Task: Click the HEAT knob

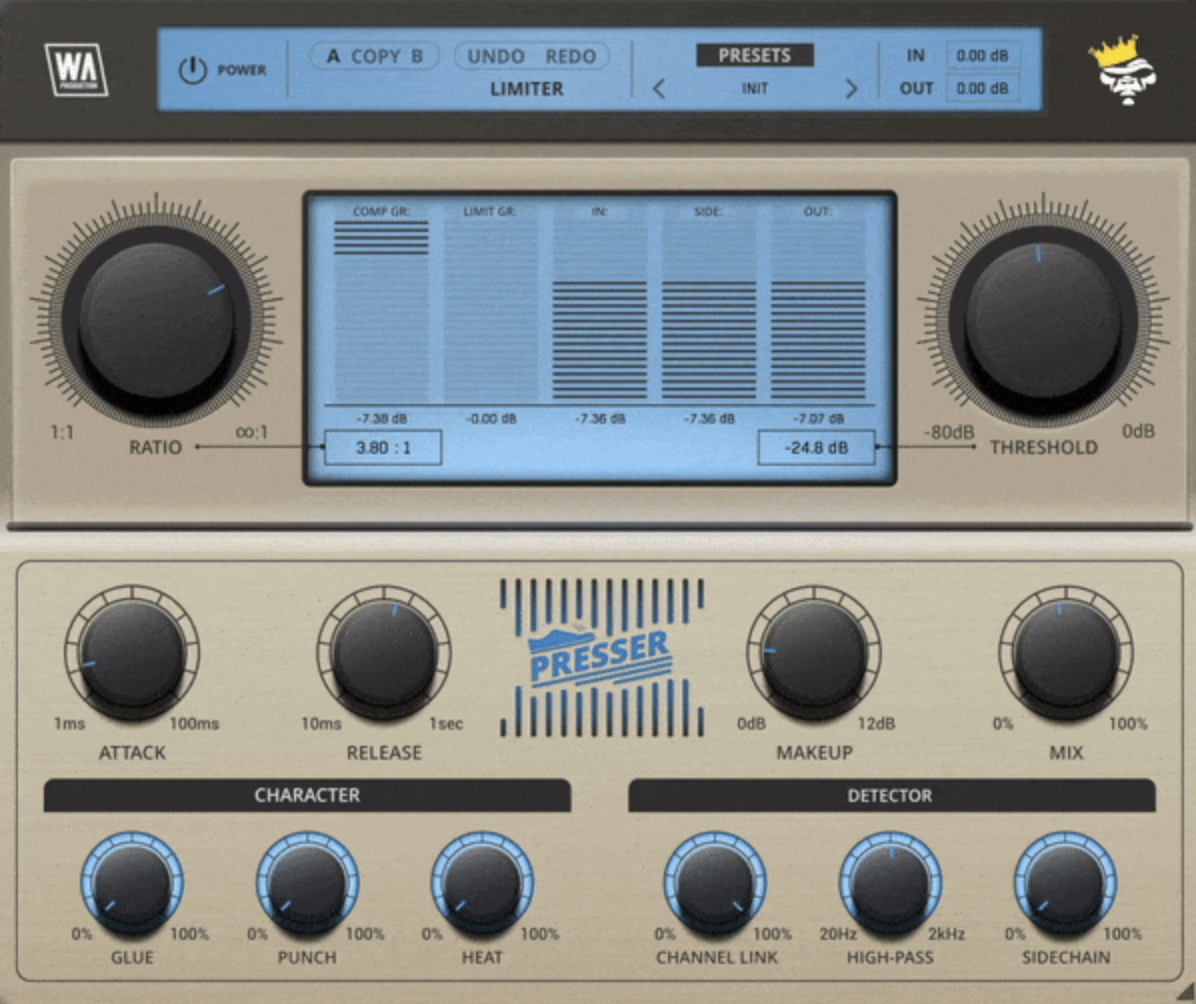Action: click(x=482, y=884)
